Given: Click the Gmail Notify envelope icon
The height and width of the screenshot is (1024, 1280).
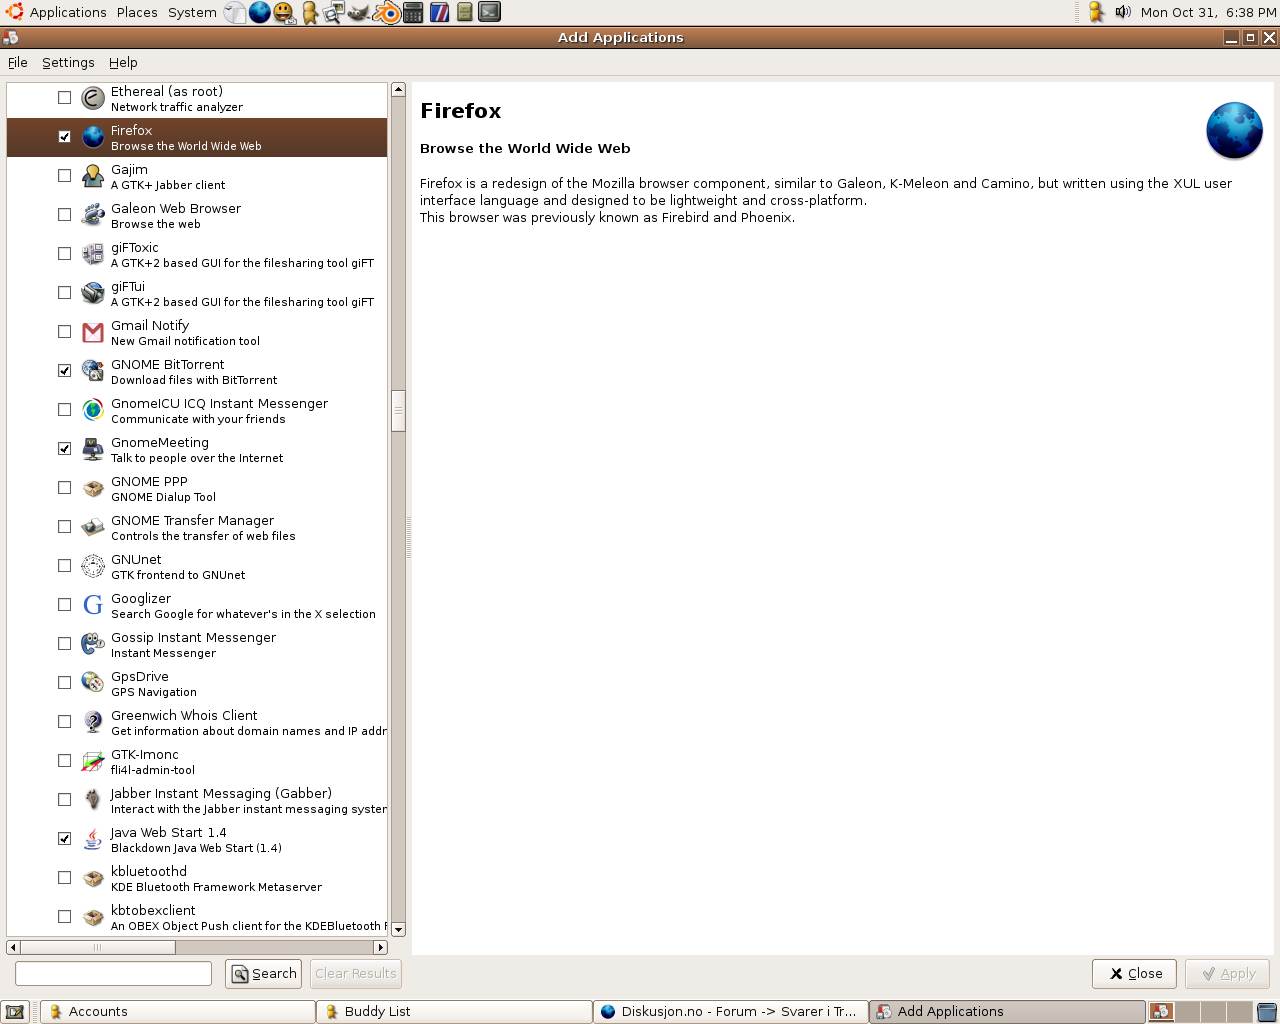Looking at the screenshot, I should click(93, 332).
